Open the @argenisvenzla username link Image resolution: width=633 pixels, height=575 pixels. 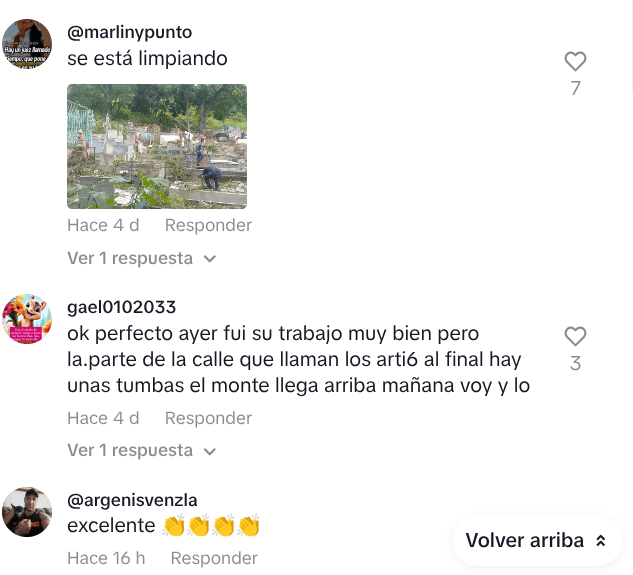[132, 500]
